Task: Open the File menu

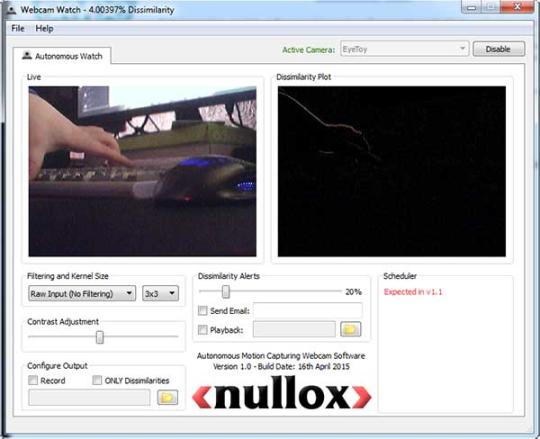Action: point(18,29)
